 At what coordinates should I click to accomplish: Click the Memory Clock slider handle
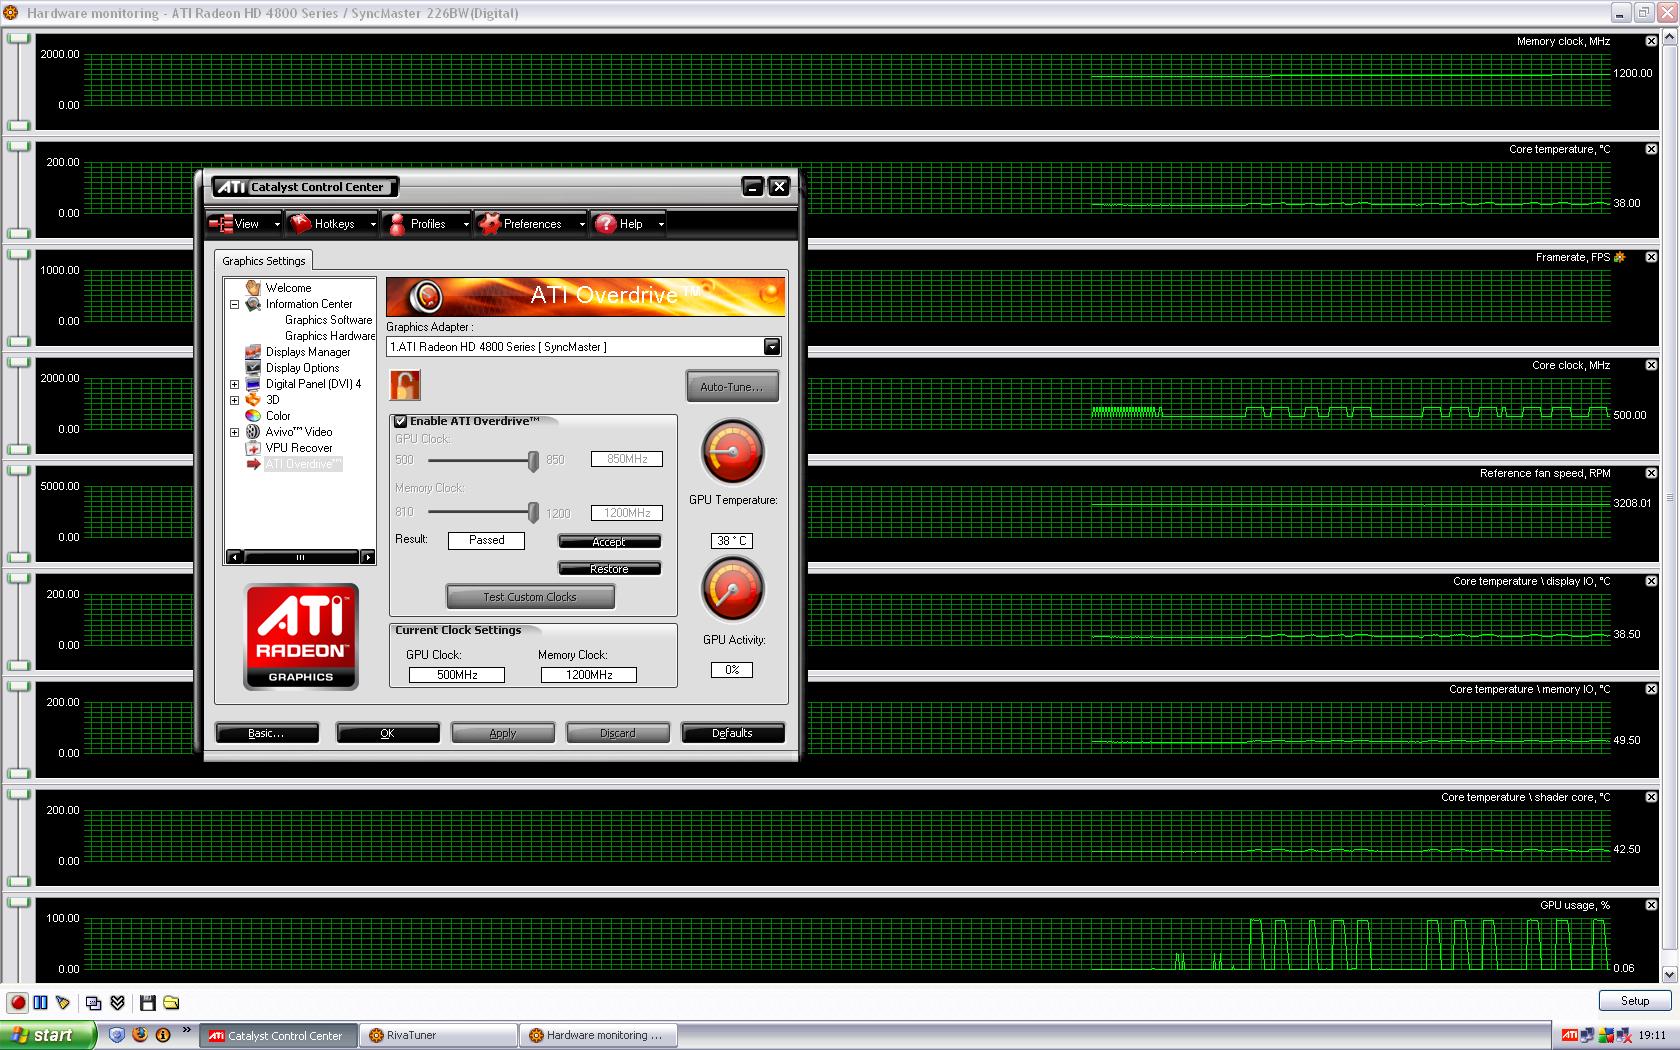coord(533,512)
